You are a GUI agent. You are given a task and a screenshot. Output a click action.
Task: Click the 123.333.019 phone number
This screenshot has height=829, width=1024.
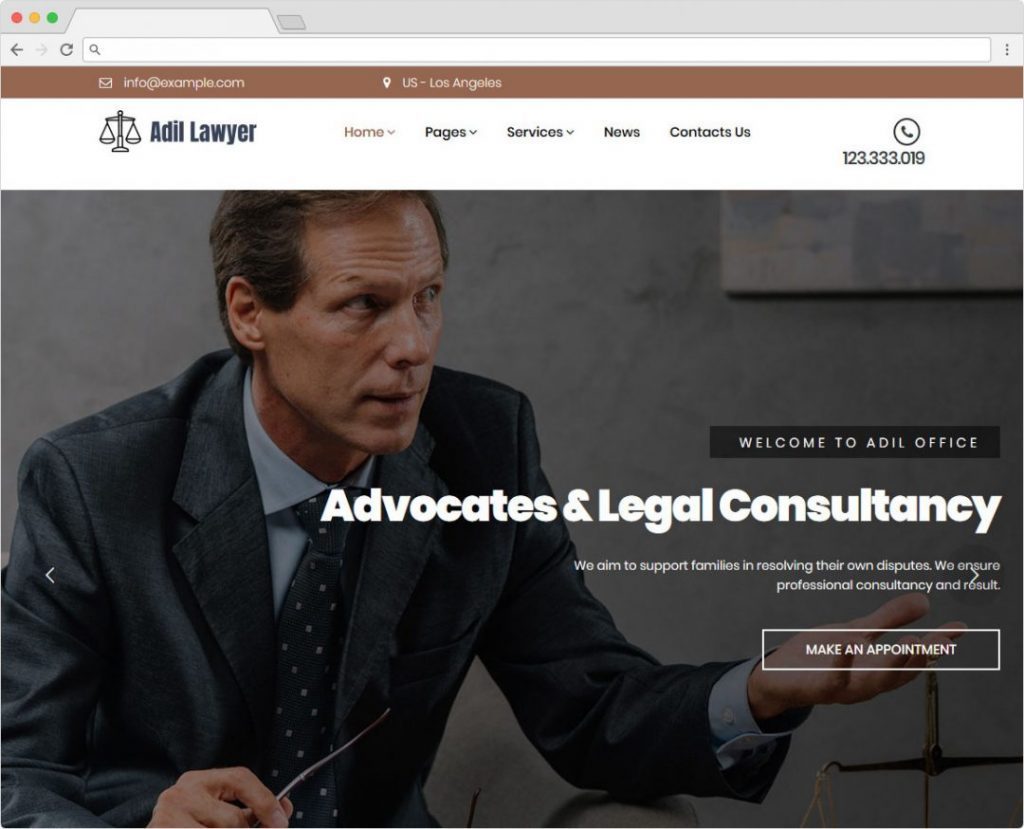tap(883, 158)
